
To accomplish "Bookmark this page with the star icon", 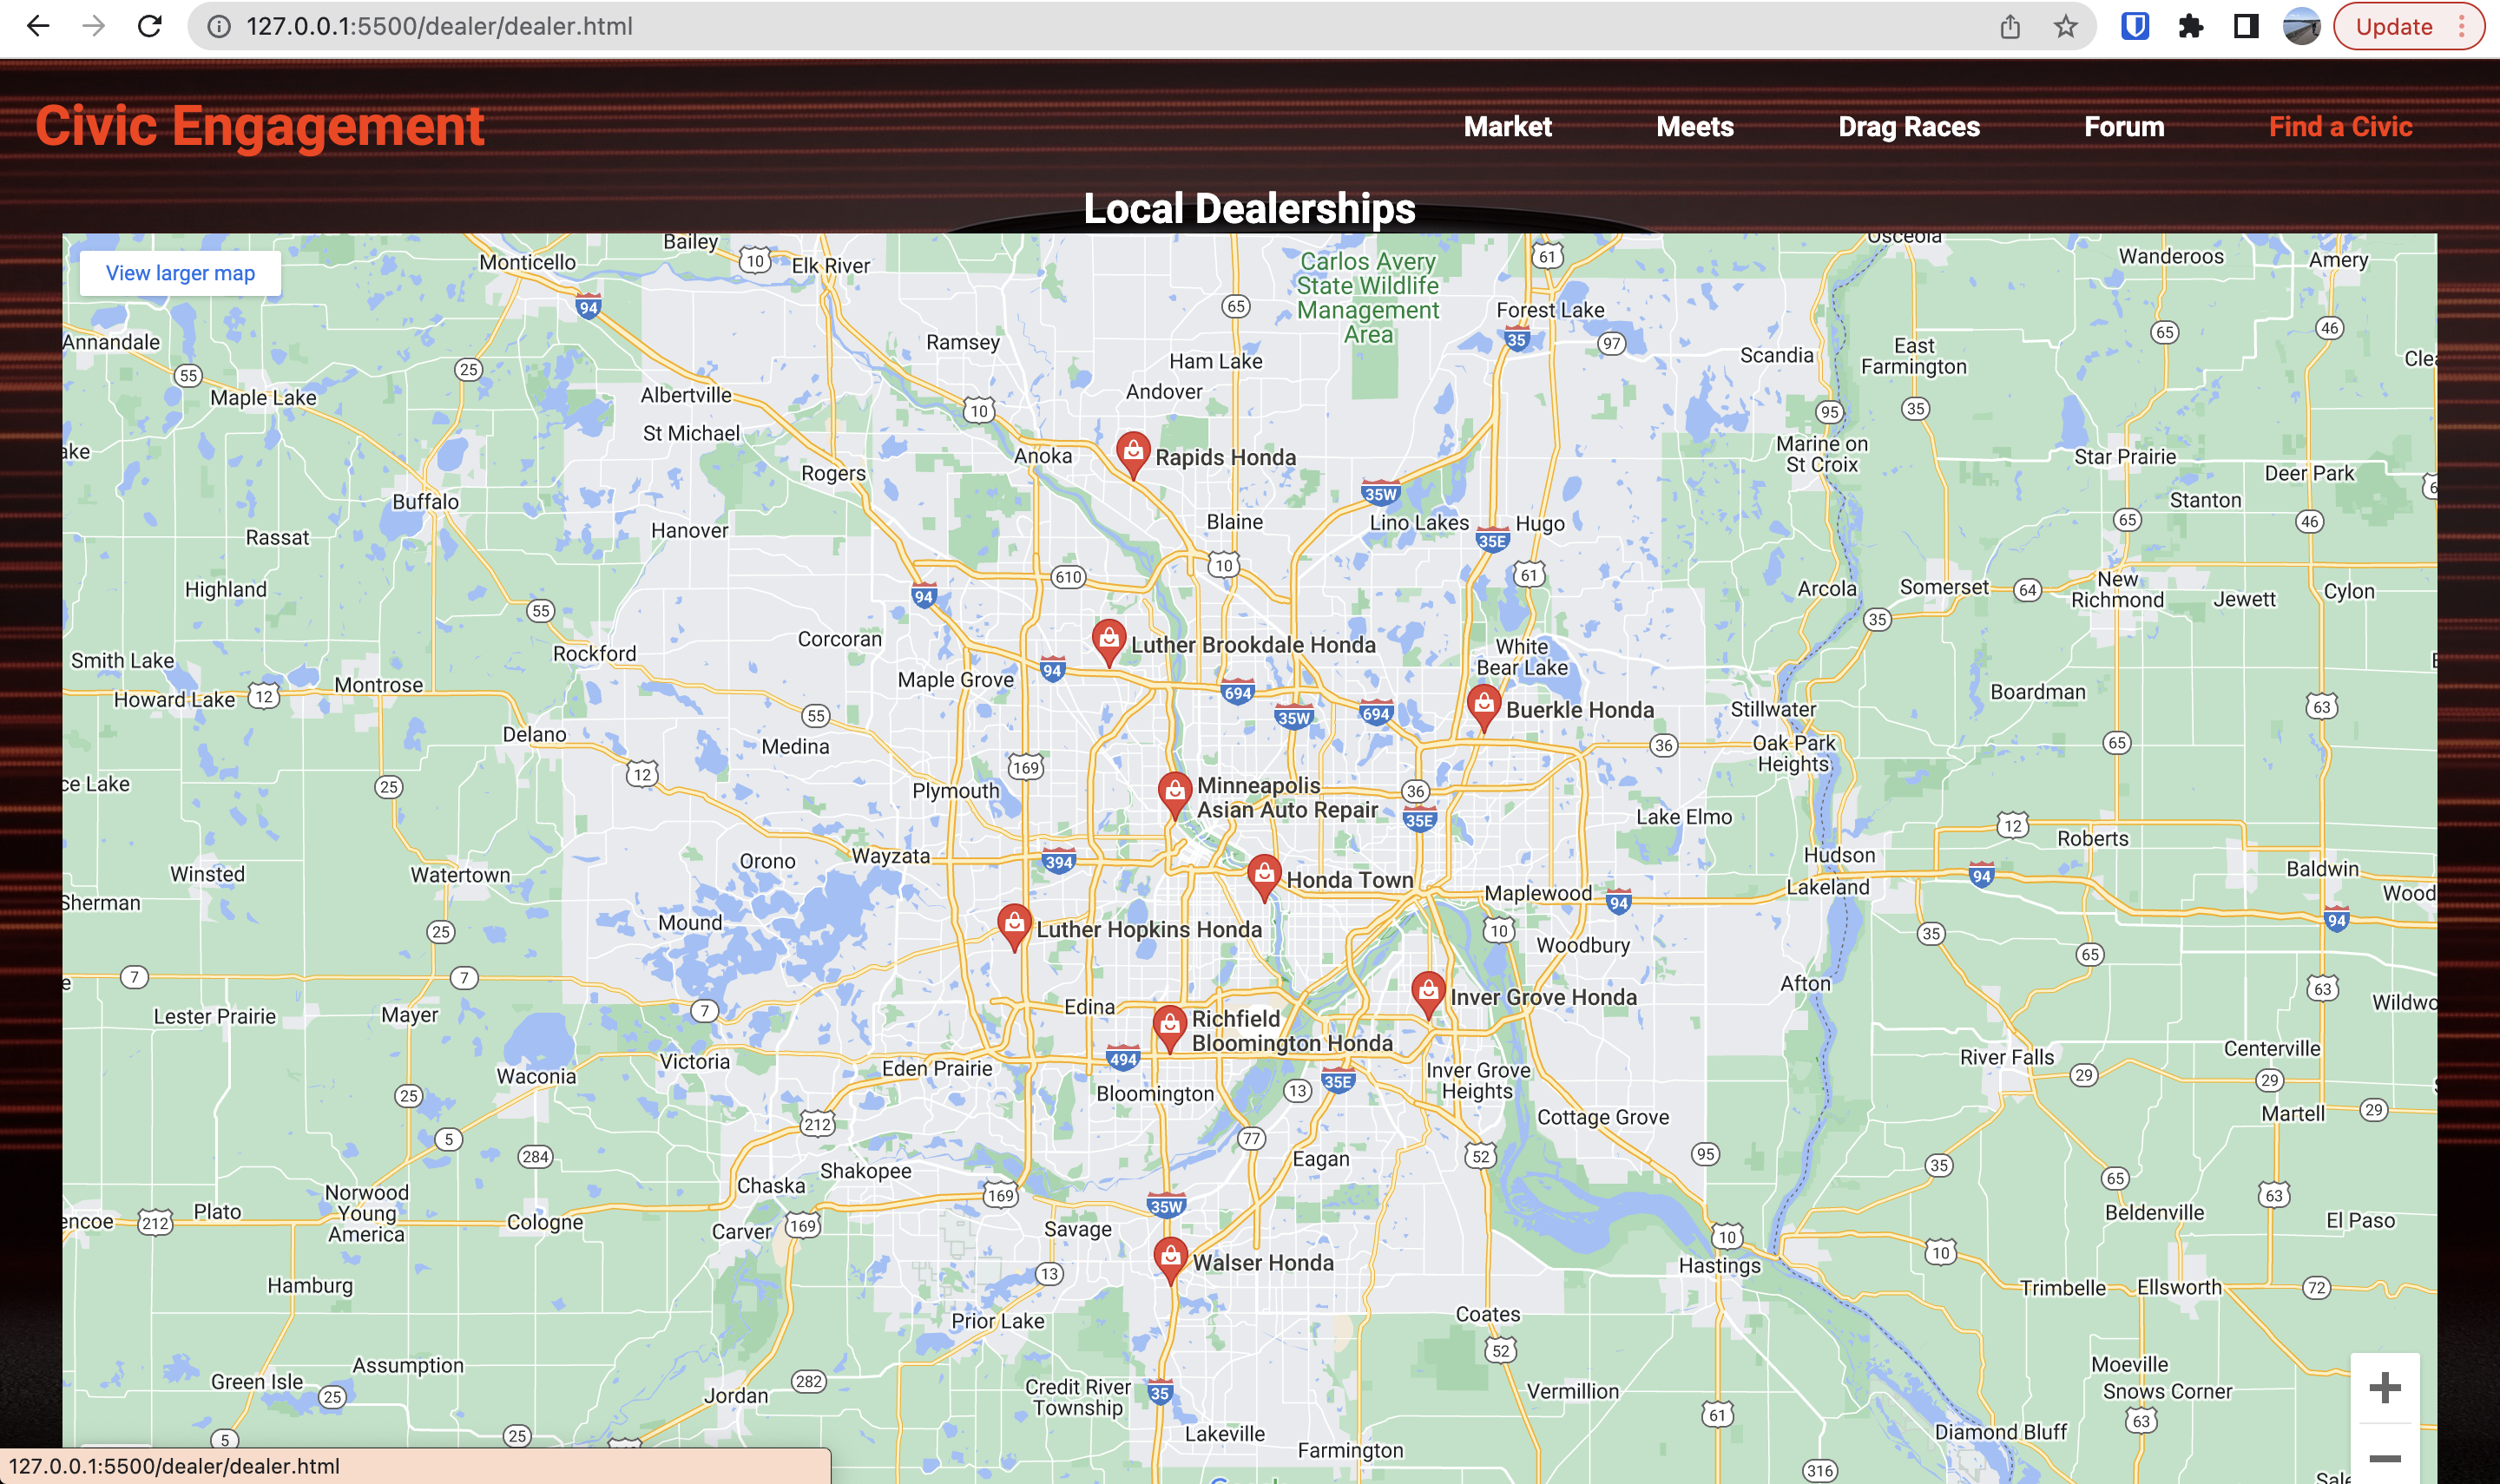I will point(2065,26).
